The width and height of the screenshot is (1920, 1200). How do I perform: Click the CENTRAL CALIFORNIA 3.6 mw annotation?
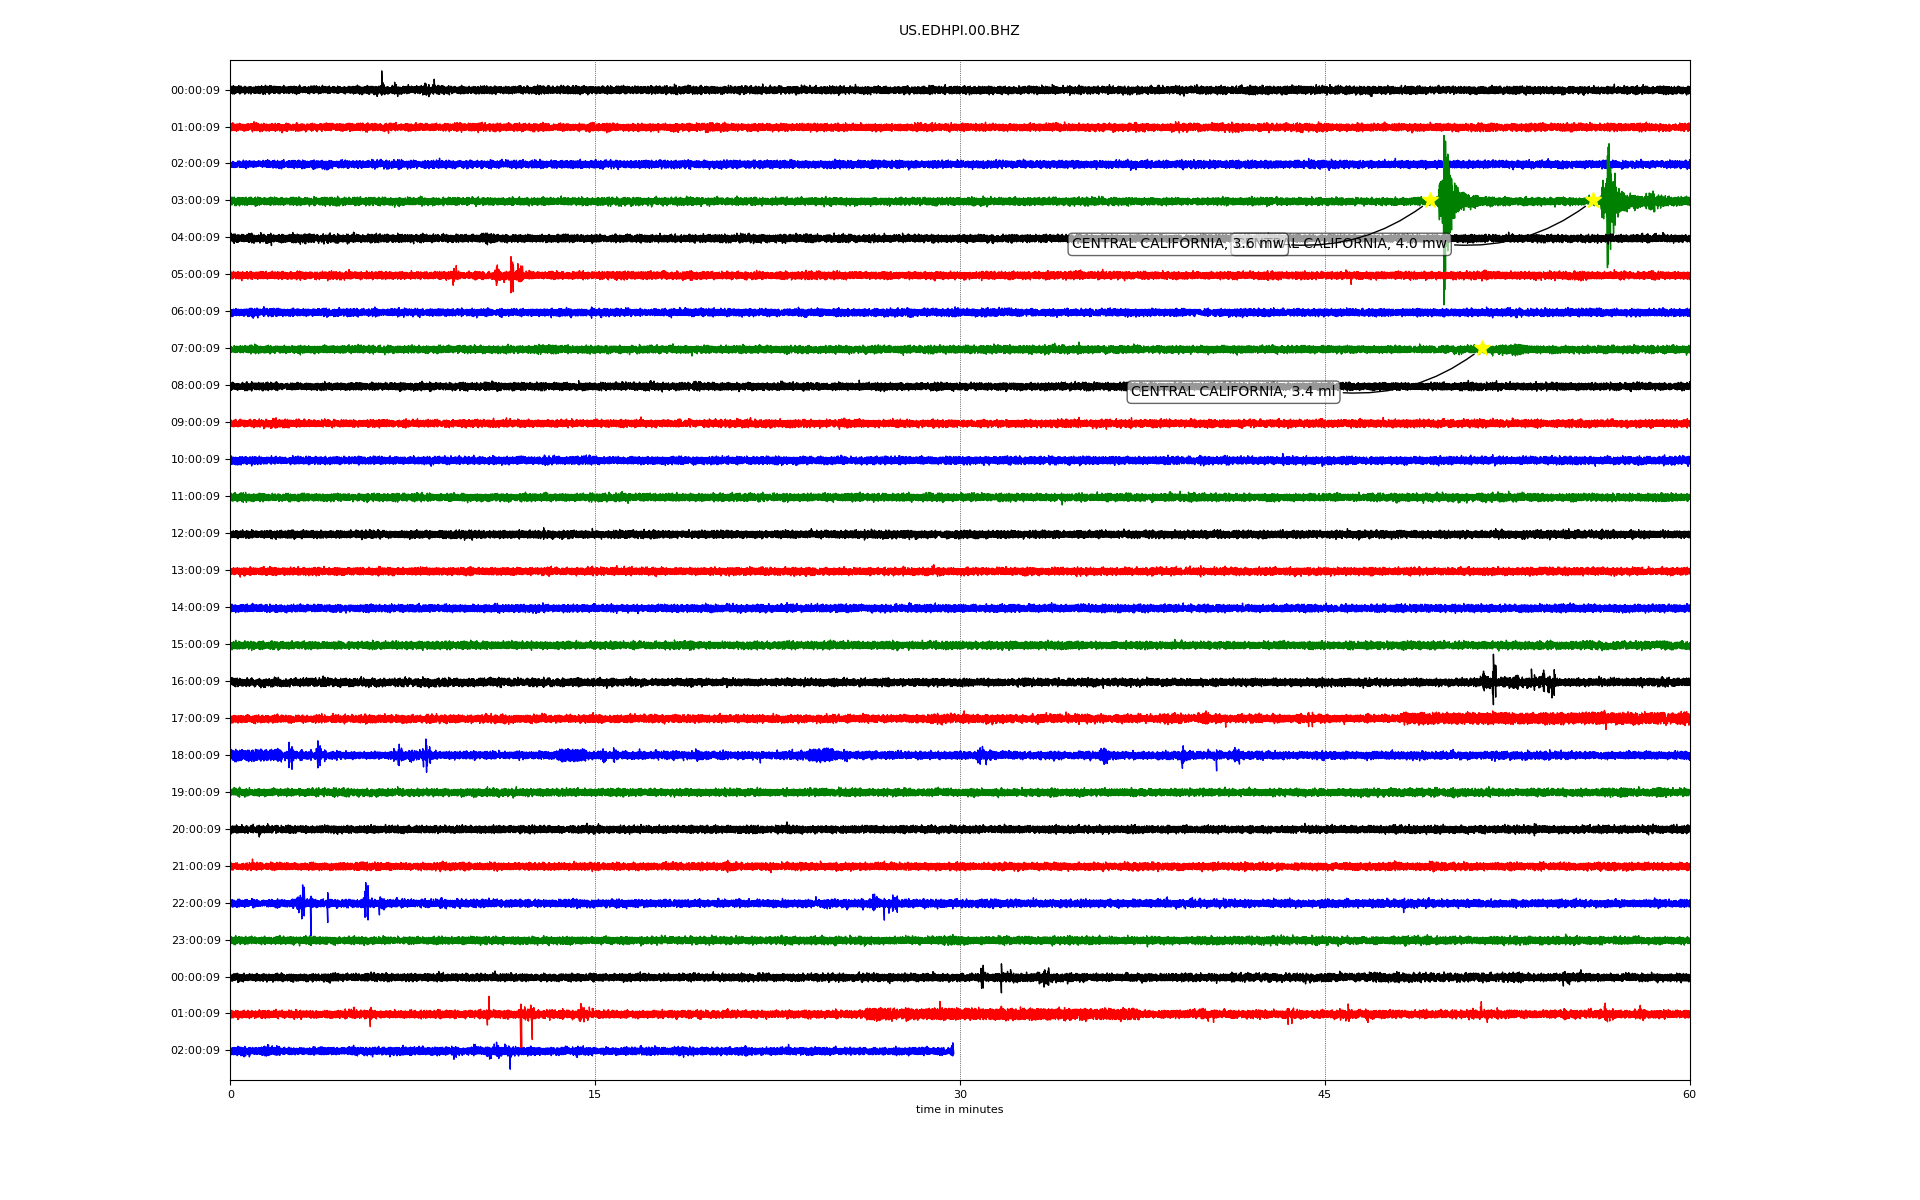coord(1150,243)
